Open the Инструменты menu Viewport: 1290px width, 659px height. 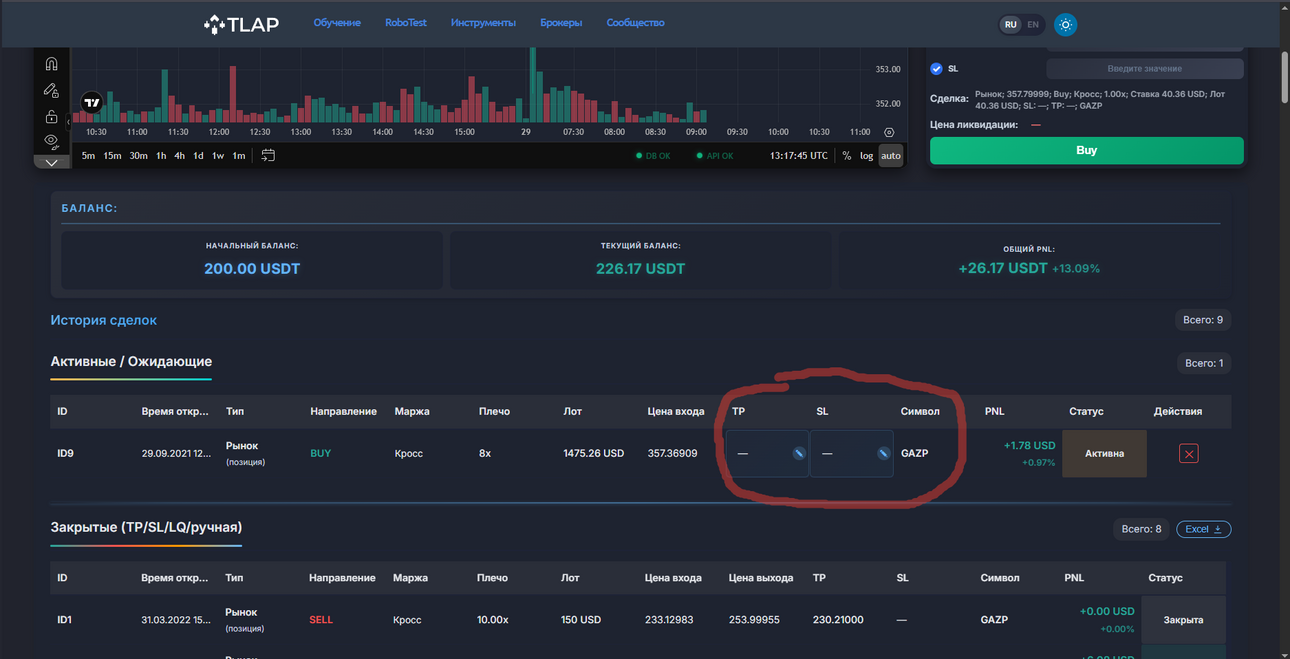pyautogui.click(x=483, y=22)
